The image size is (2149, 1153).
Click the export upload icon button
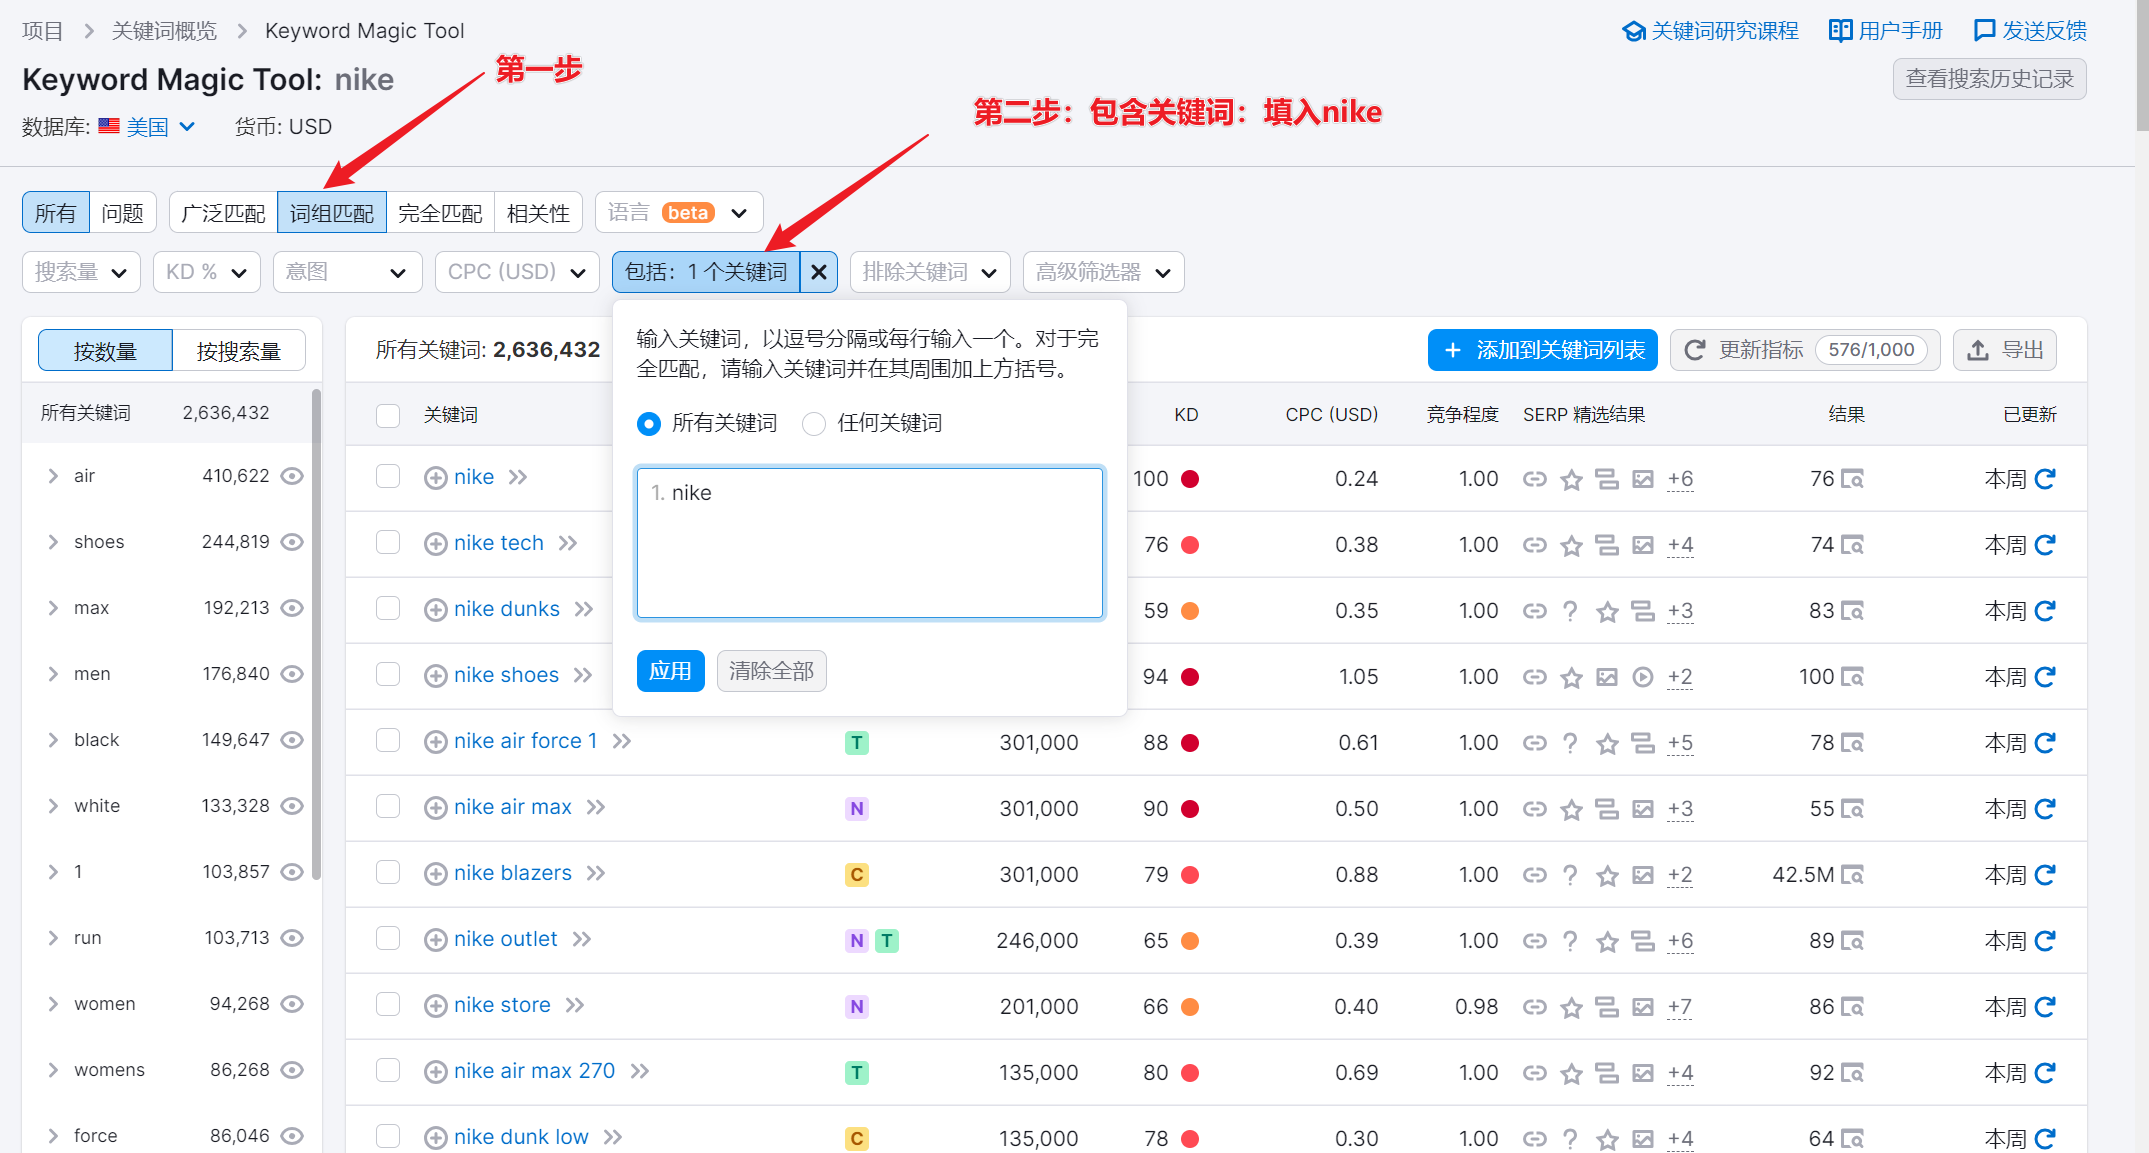[1977, 350]
